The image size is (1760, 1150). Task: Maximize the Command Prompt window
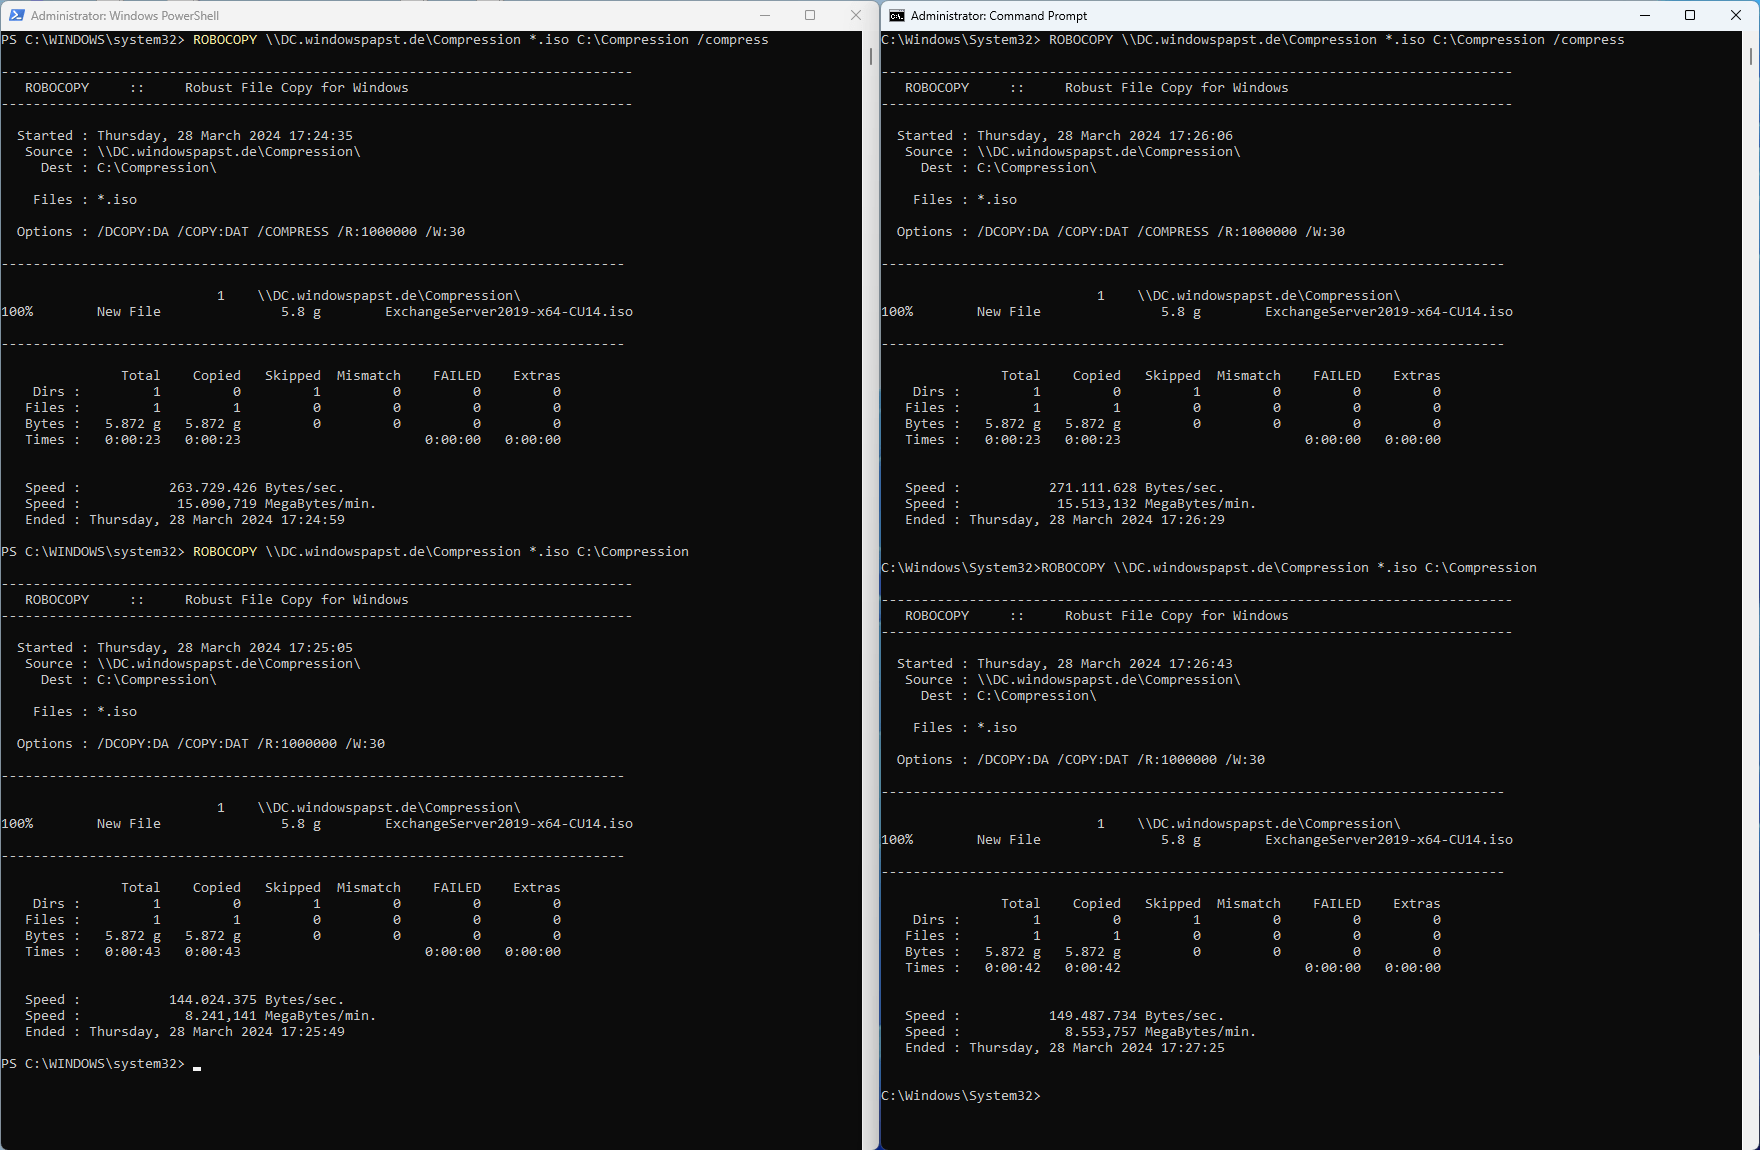tap(1690, 15)
